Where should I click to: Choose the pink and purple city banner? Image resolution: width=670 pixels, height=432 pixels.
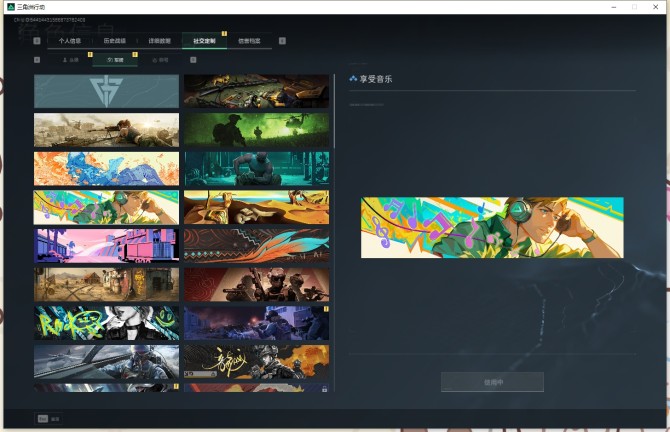(x=106, y=246)
